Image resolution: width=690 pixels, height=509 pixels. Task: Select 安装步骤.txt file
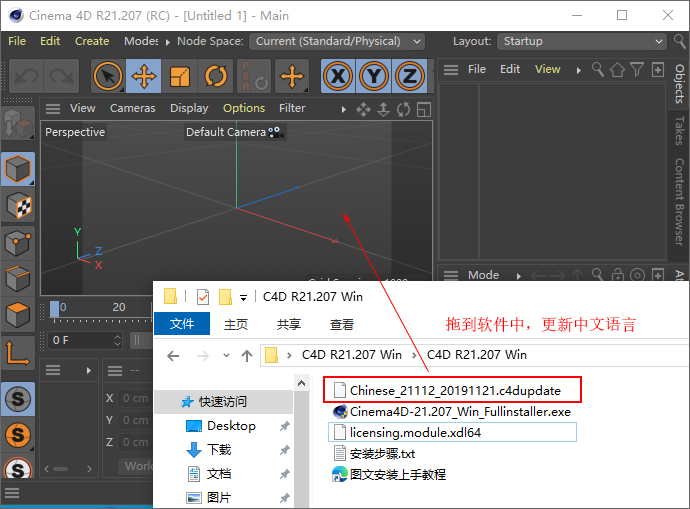click(374, 454)
